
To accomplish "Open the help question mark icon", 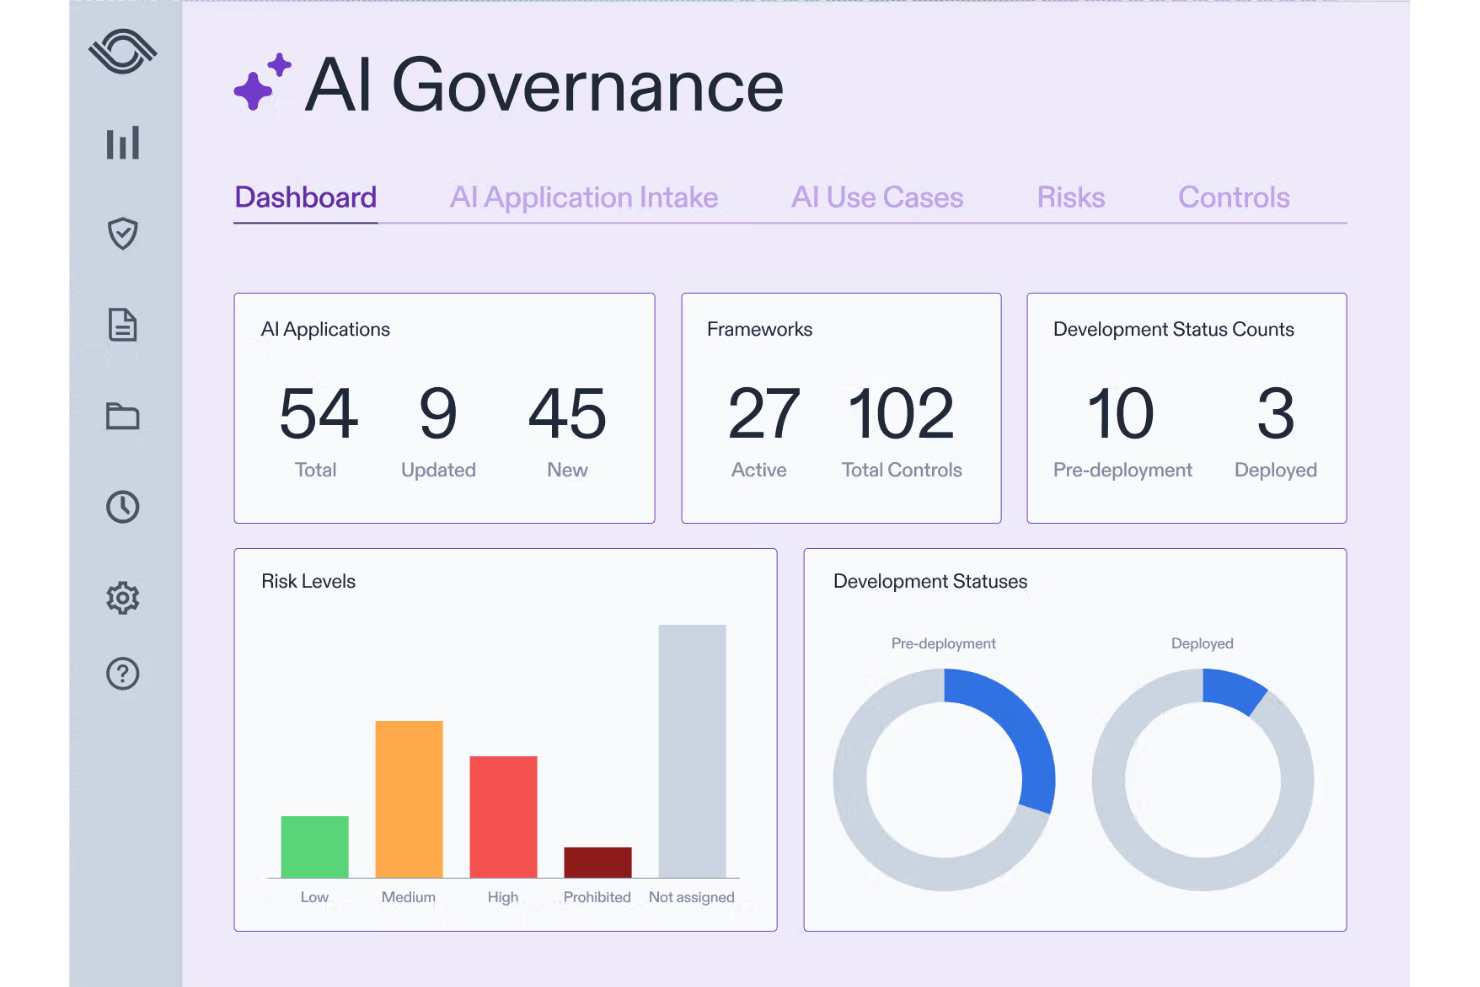I will [x=123, y=674].
